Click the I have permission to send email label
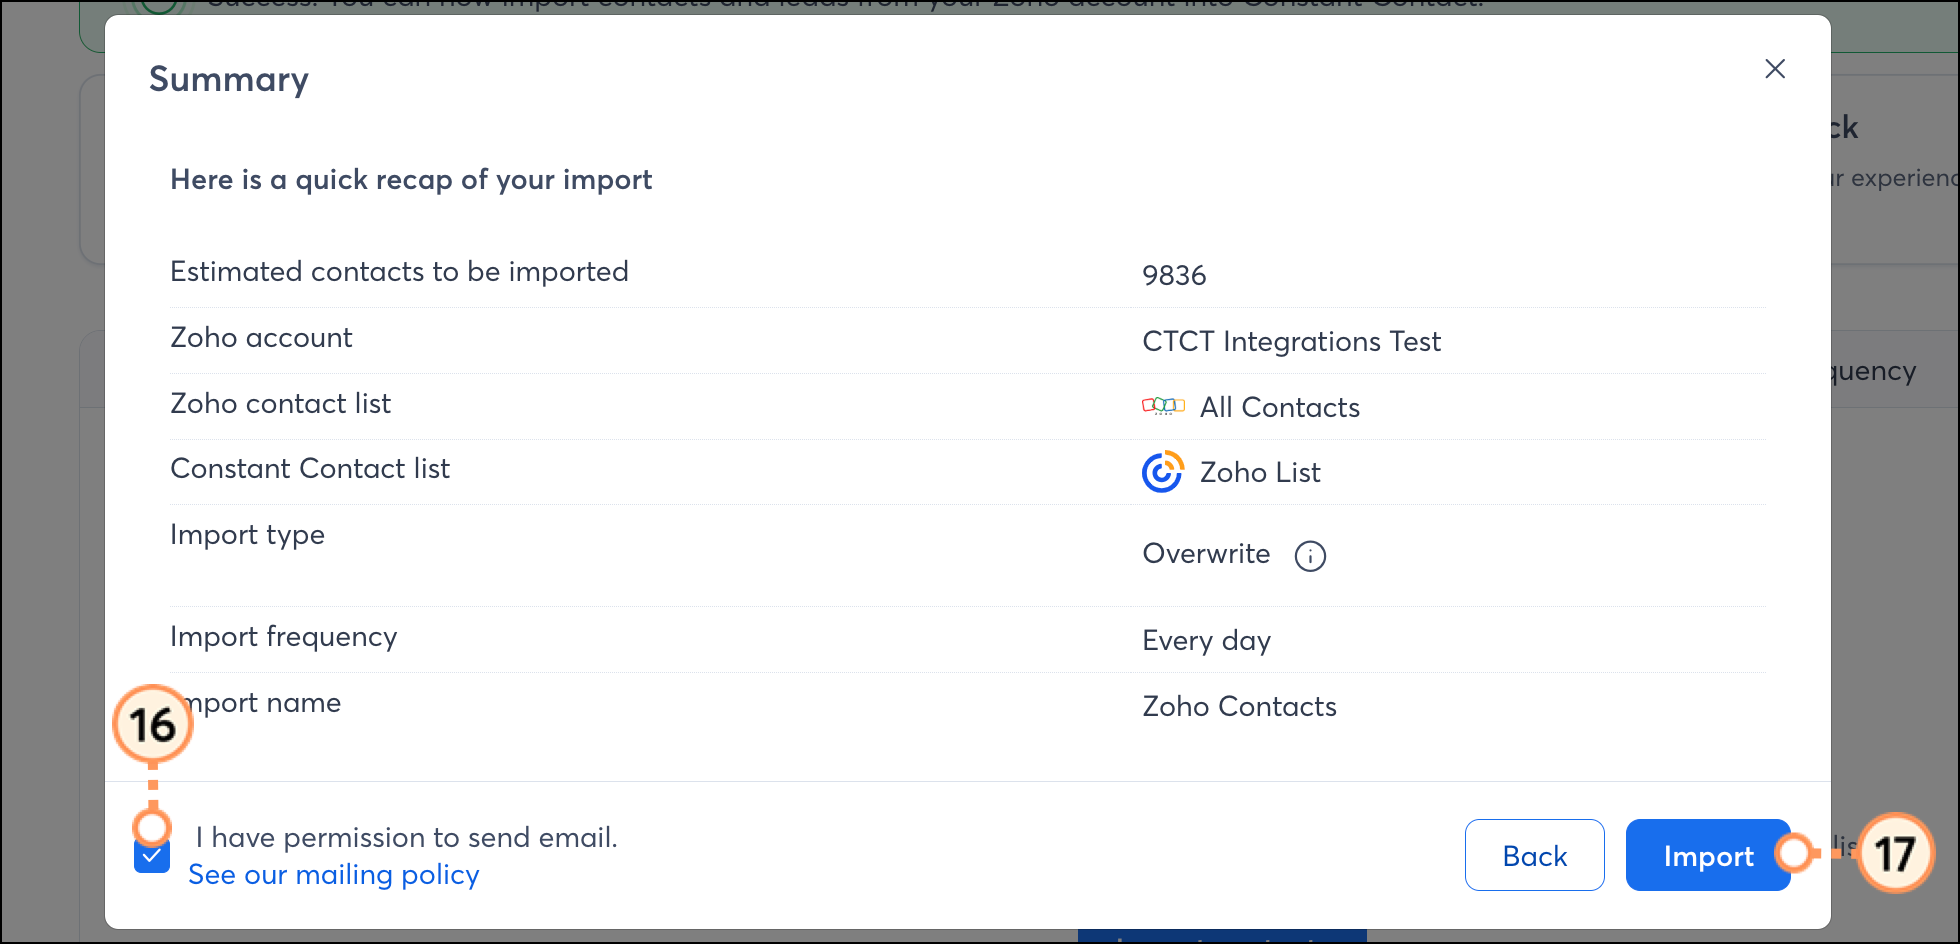Image resolution: width=1960 pixels, height=944 pixels. [x=407, y=838]
